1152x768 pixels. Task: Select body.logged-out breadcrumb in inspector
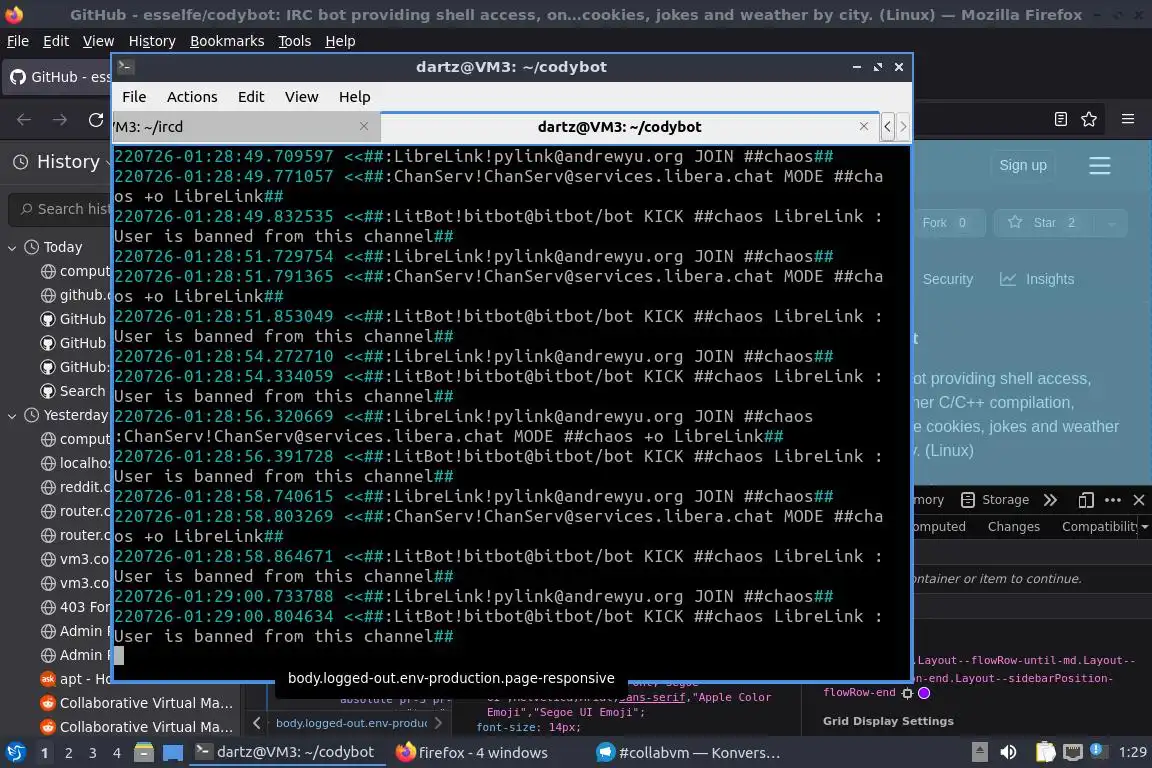pyautogui.click(x=351, y=723)
